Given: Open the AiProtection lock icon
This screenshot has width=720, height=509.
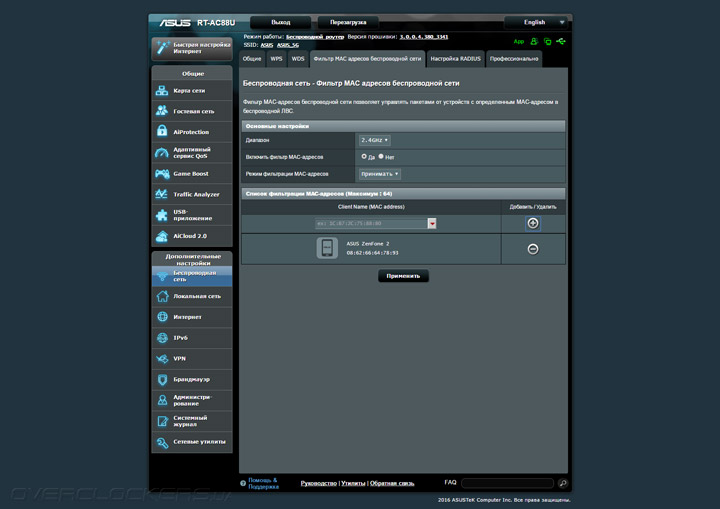Looking at the screenshot, I should click(x=162, y=131).
